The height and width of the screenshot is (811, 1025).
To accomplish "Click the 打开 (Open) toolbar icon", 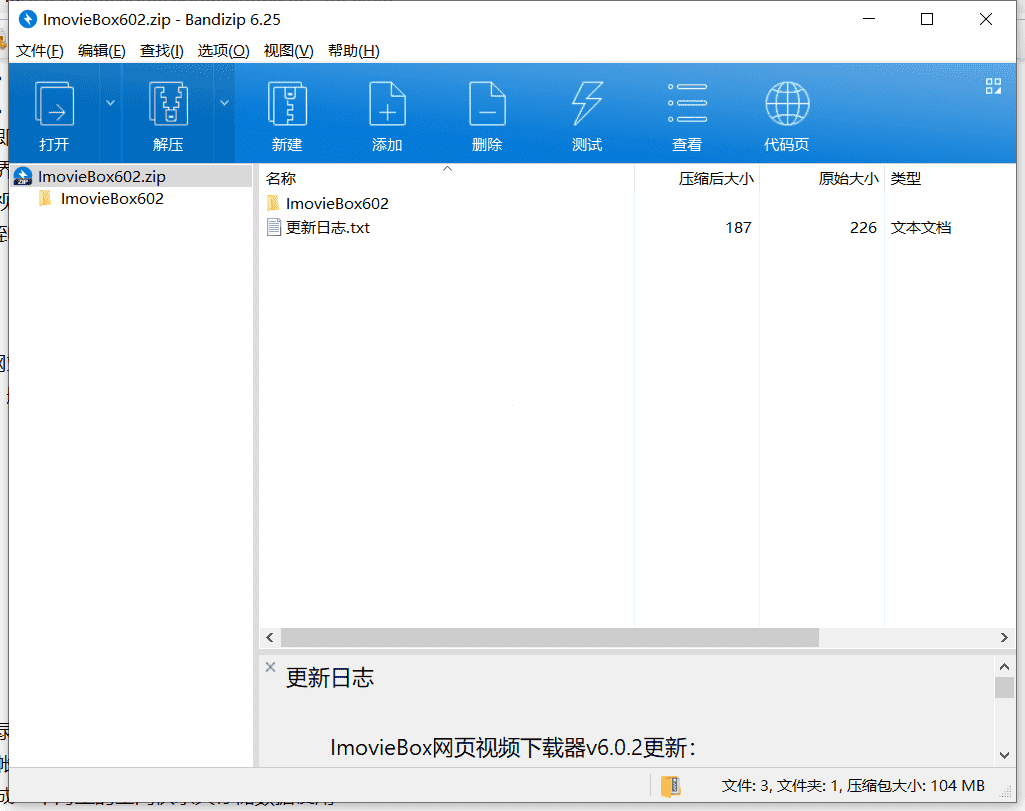I will [54, 104].
